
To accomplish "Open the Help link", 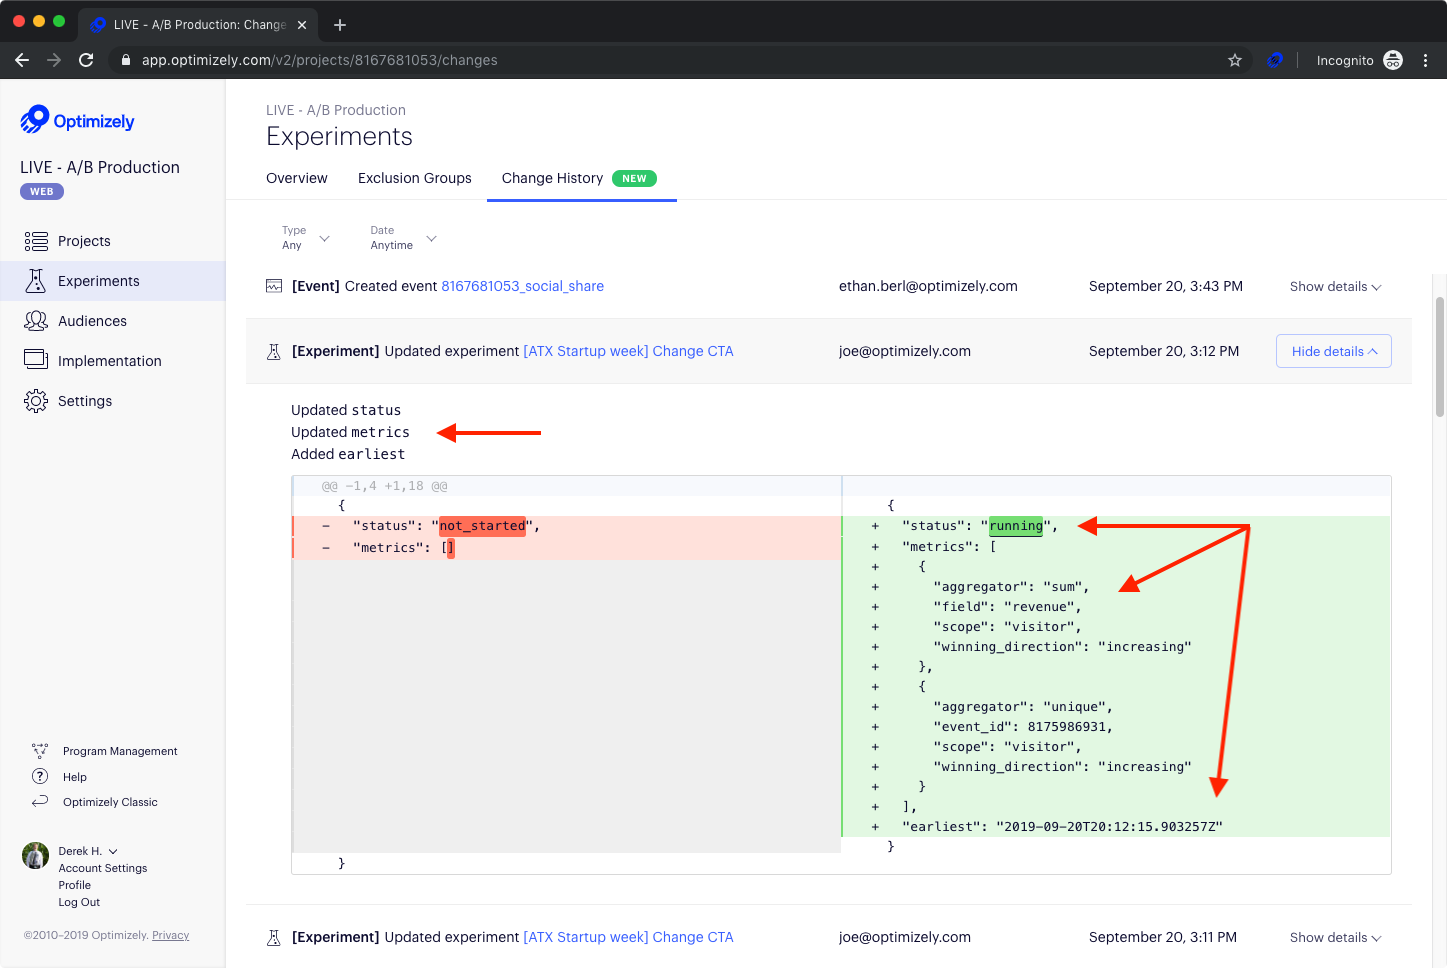I will [75, 777].
